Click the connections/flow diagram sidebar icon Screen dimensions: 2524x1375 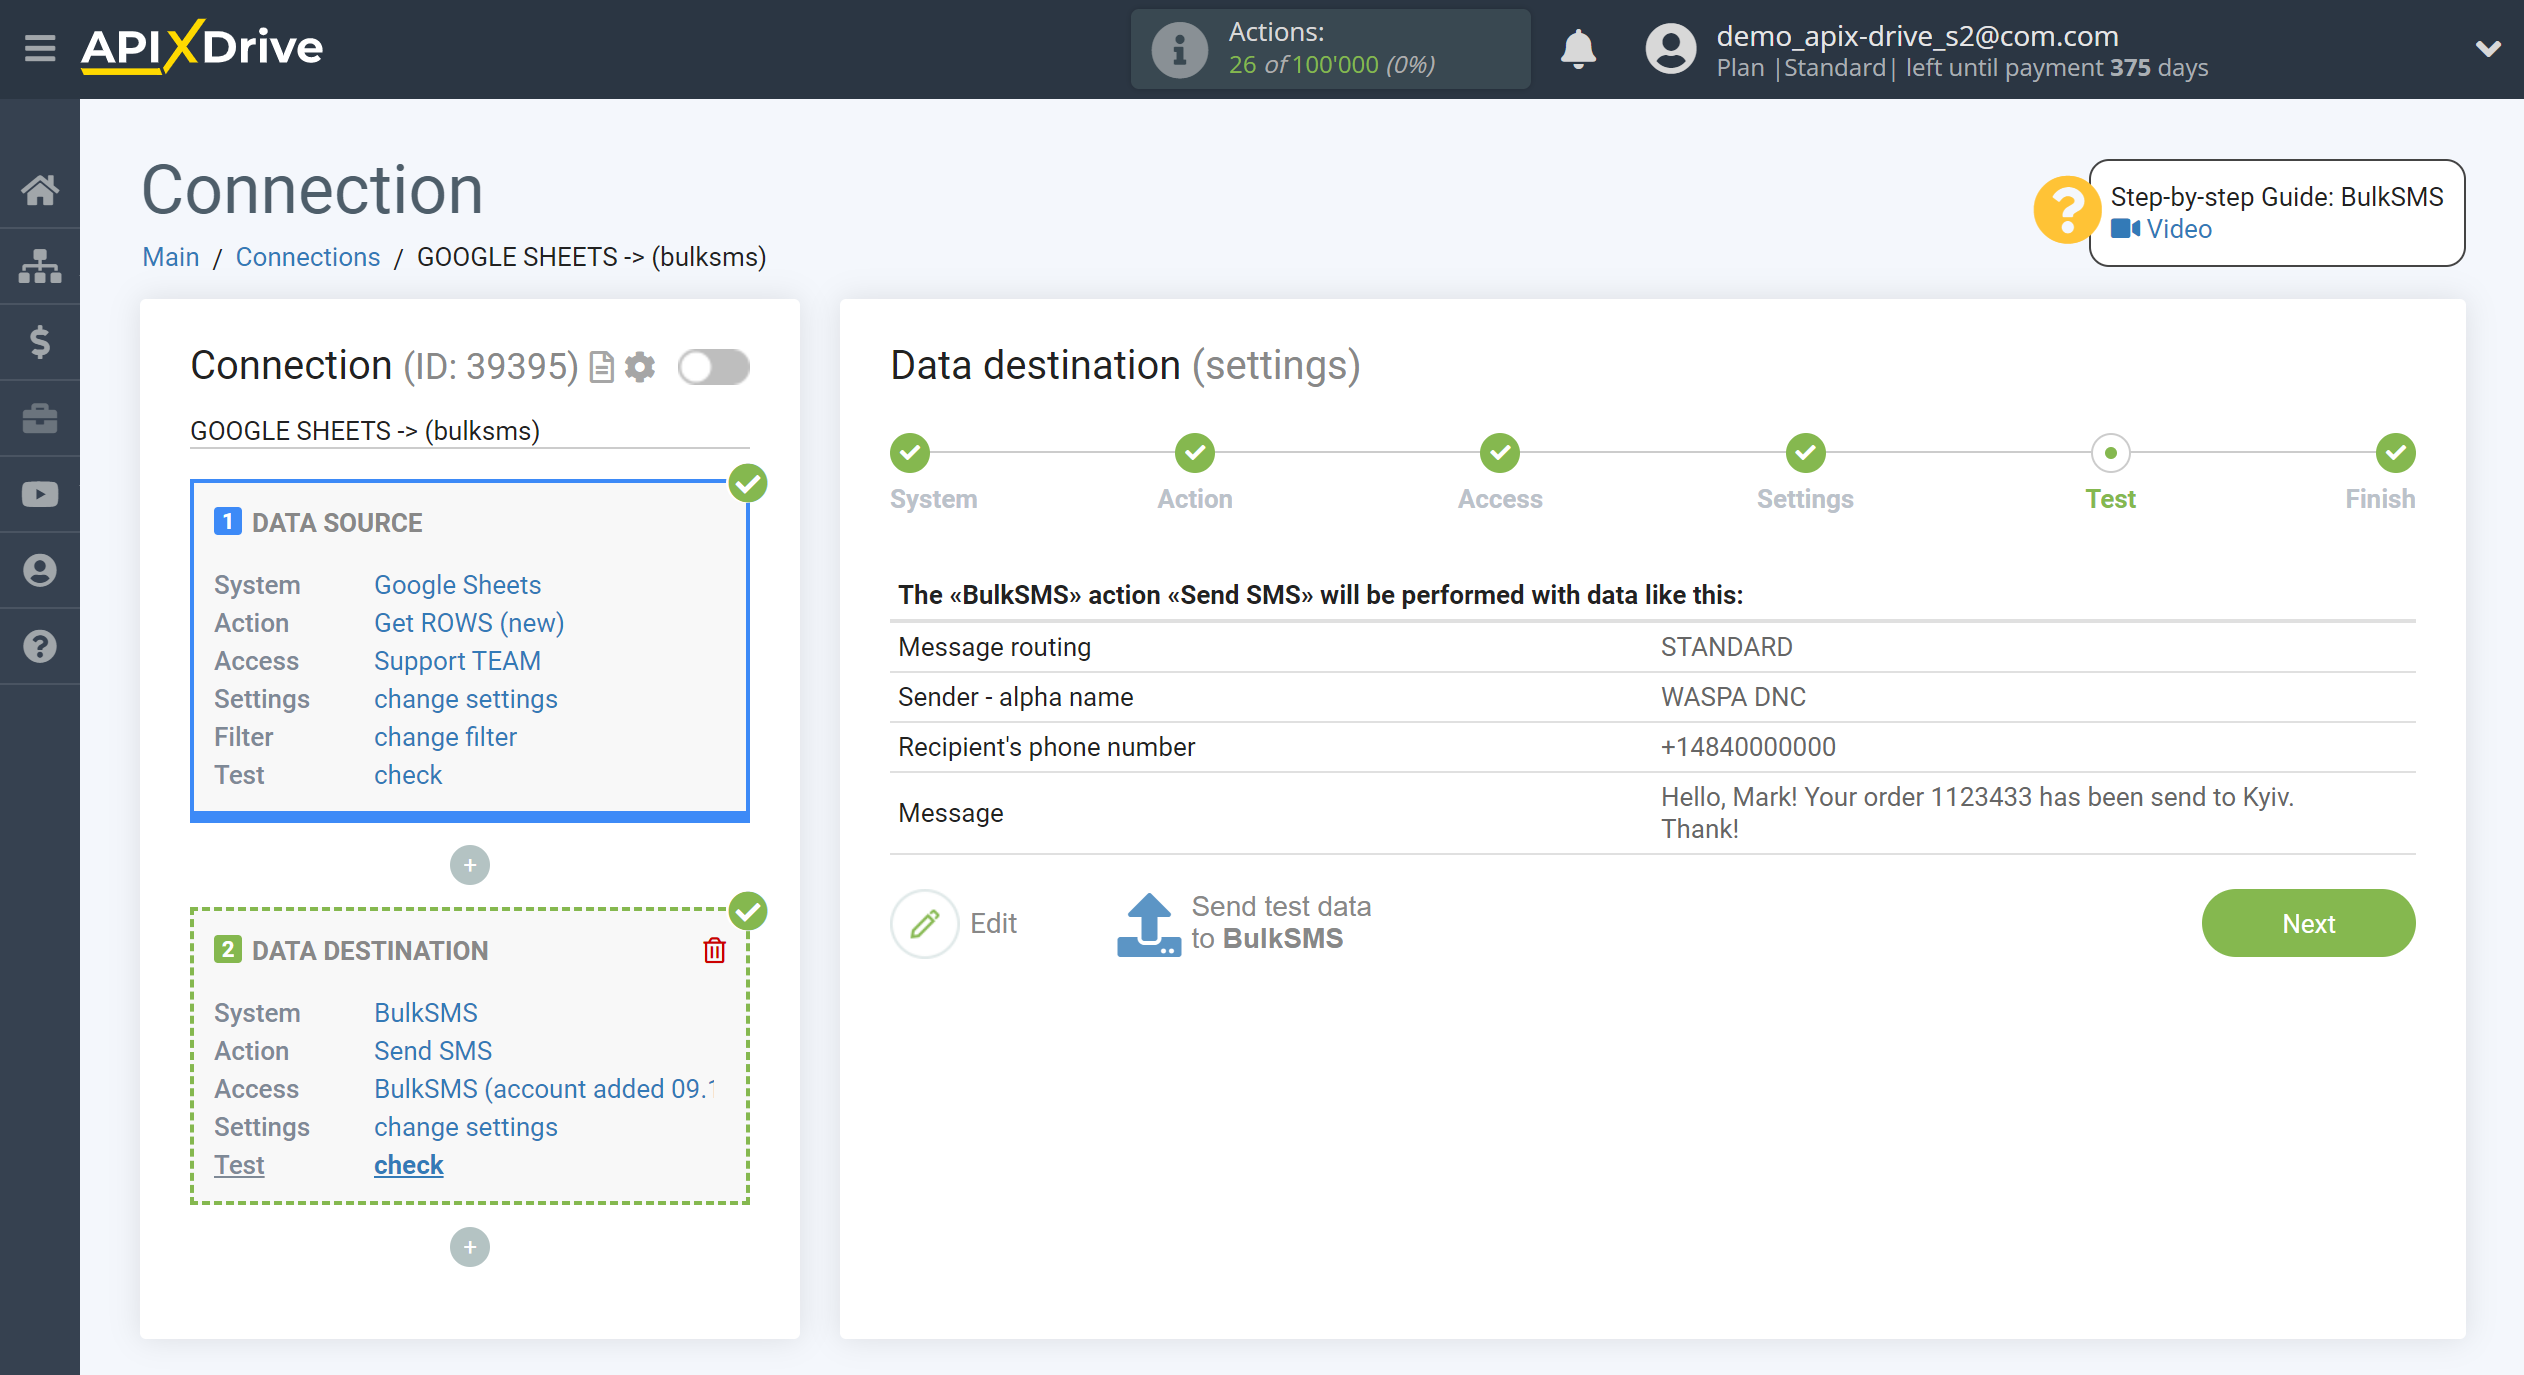(x=41, y=266)
